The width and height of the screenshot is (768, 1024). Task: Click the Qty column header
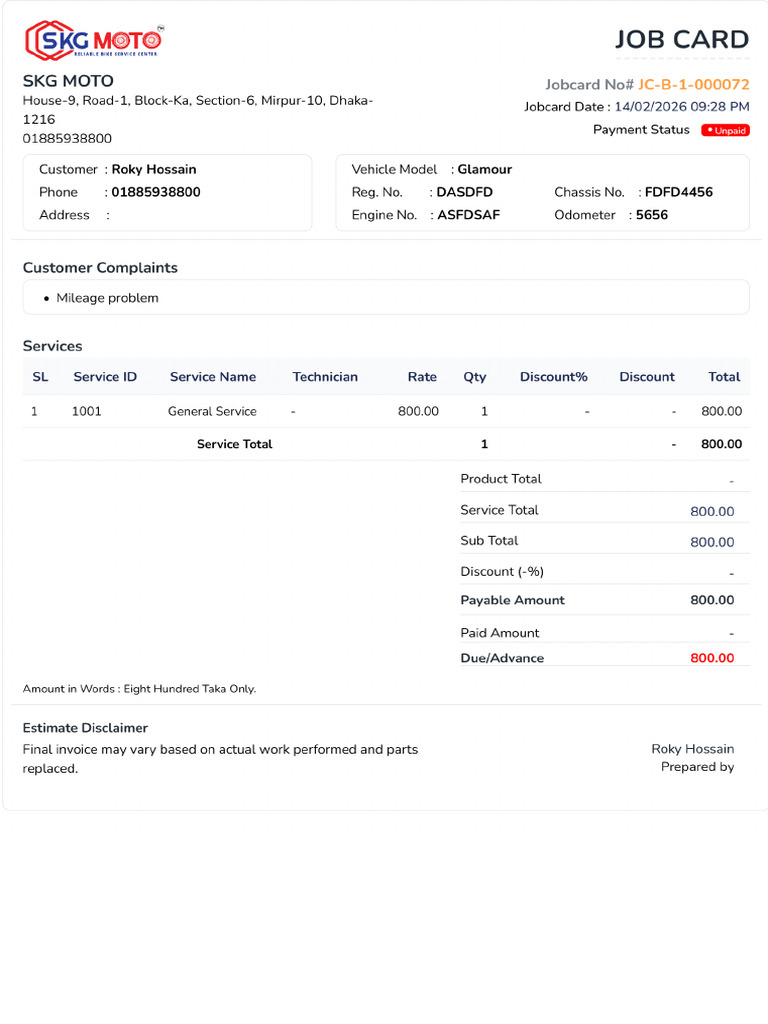coord(475,377)
